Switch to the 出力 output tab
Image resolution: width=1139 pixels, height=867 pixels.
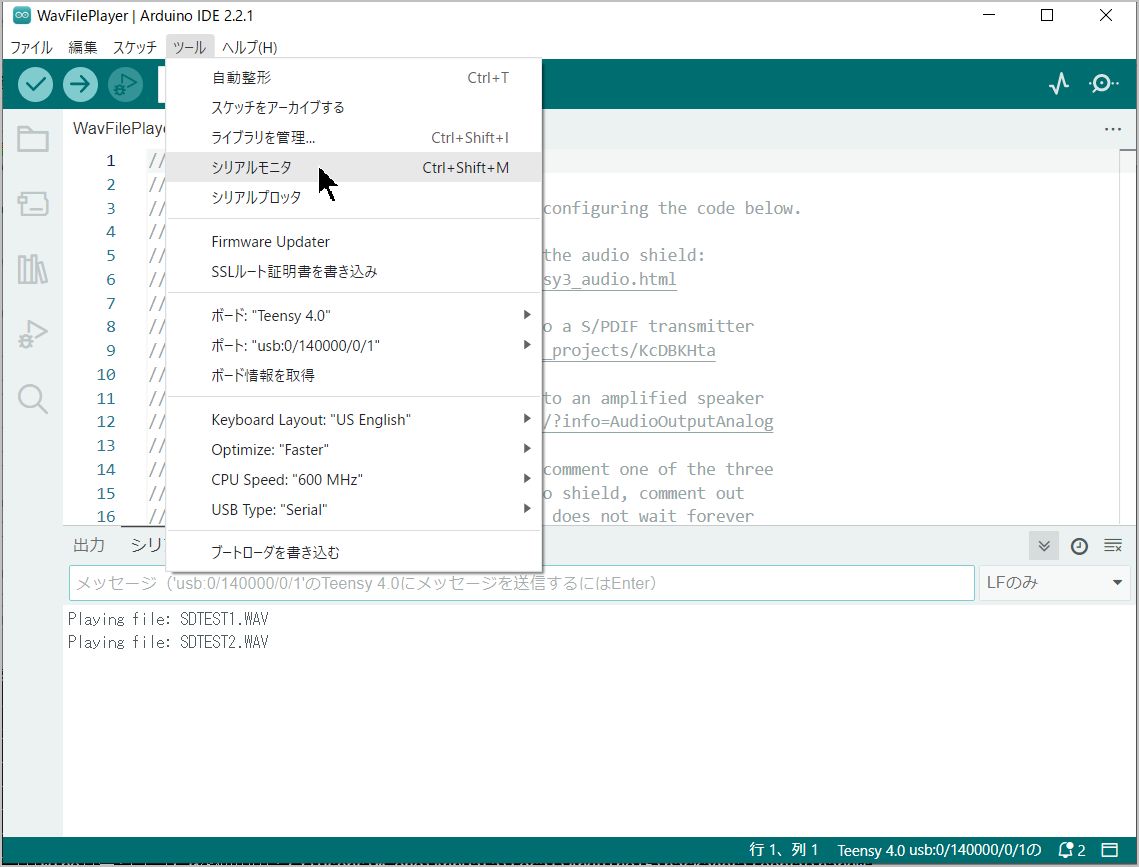[x=89, y=545]
